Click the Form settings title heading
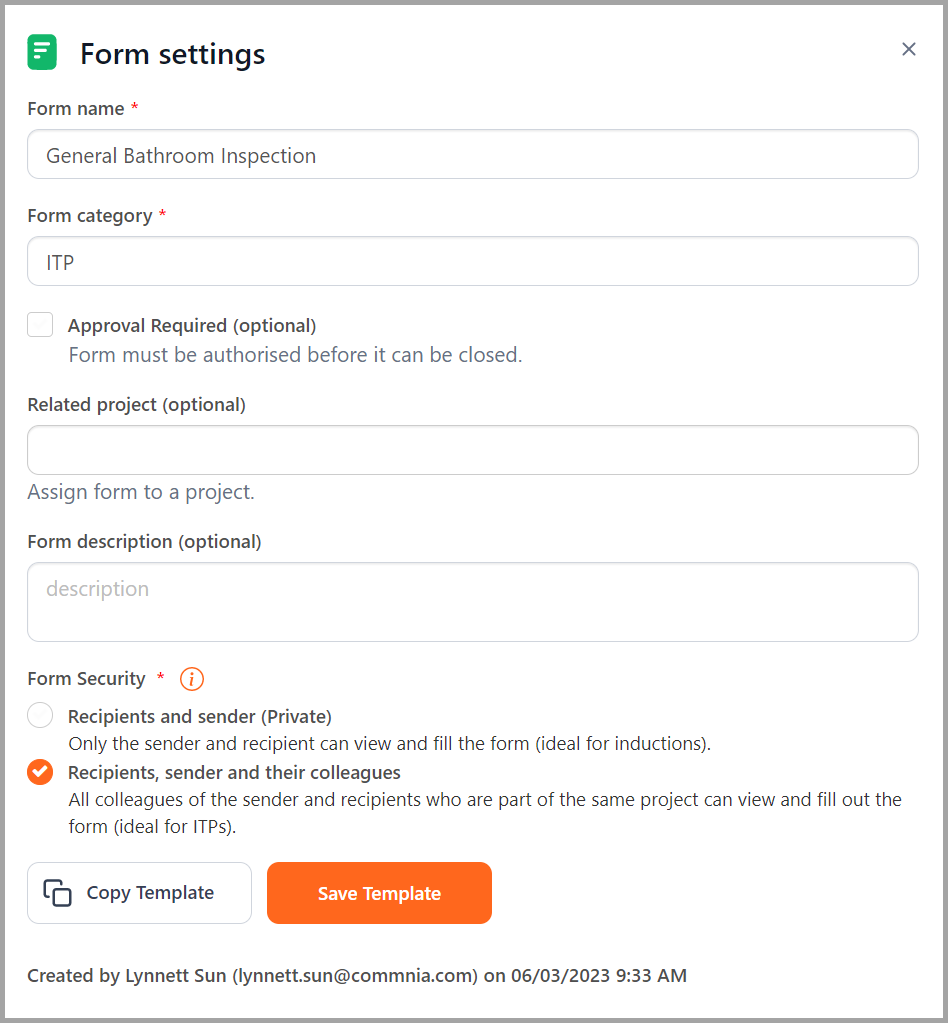This screenshot has height=1023, width=948. coord(172,54)
